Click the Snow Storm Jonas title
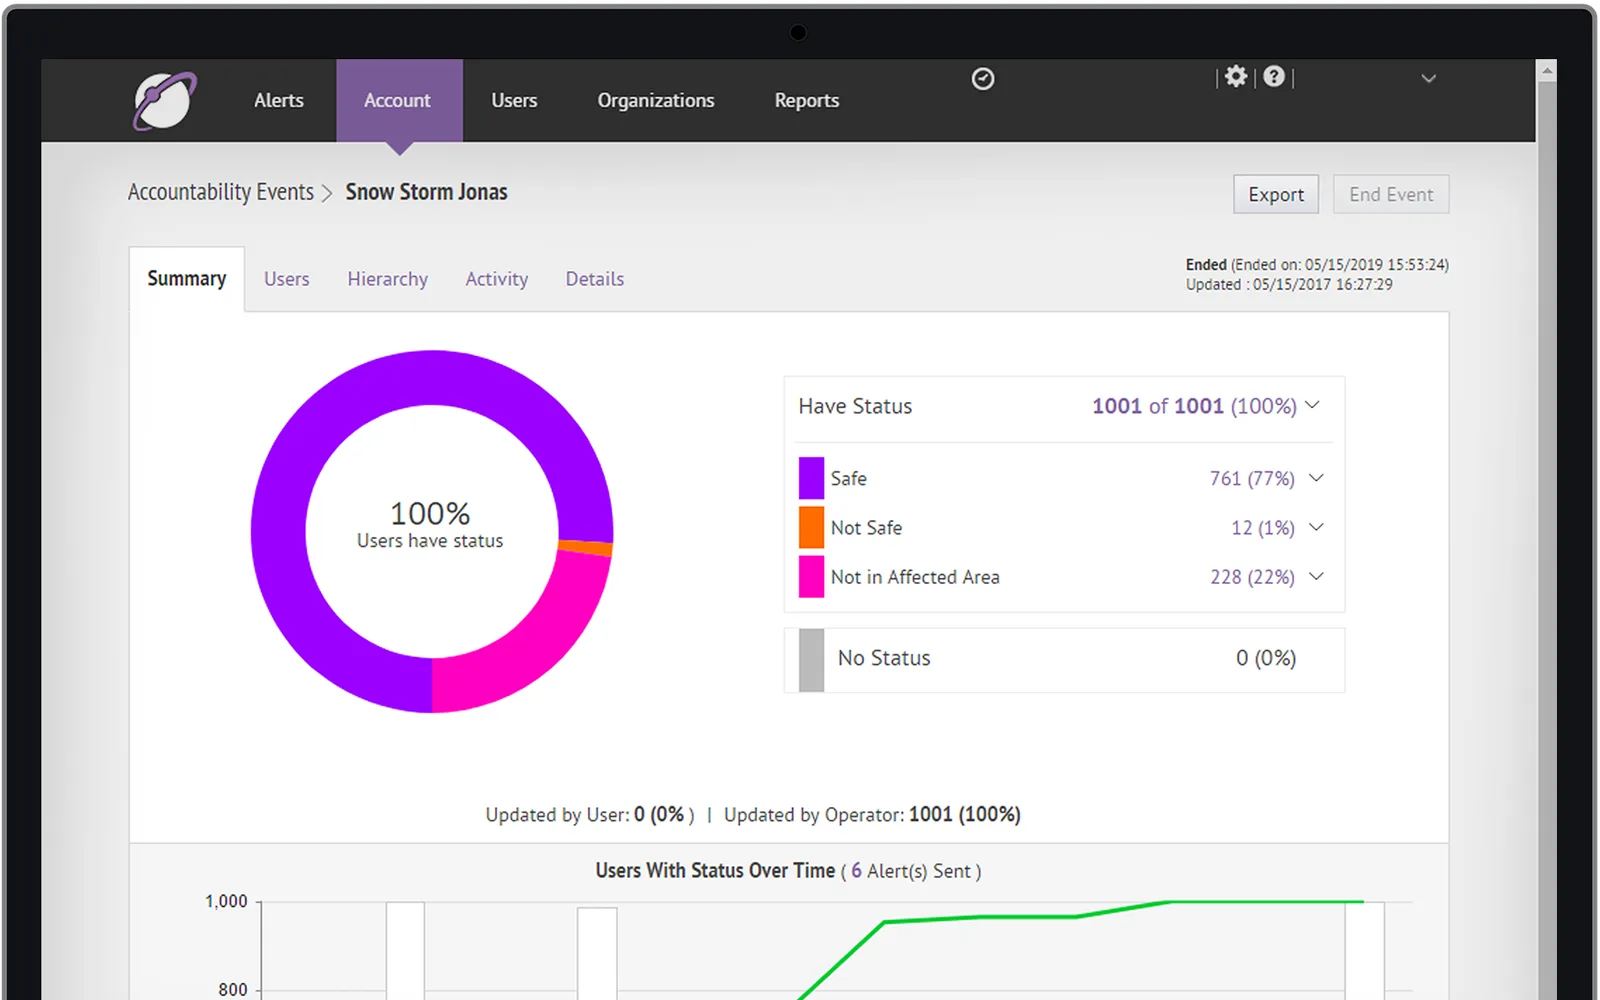The width and height of the screenshot is (1600, 1000). click(x=427, y=192)
